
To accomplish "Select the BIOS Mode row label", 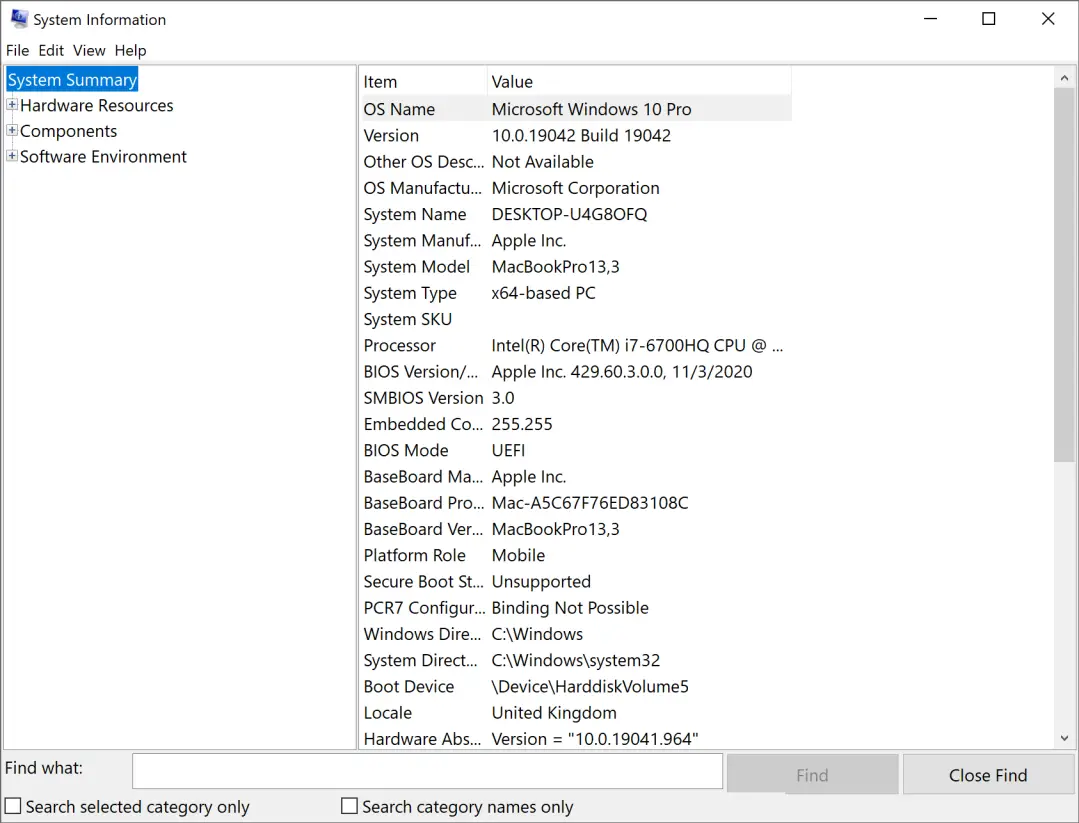I will 405,450.
